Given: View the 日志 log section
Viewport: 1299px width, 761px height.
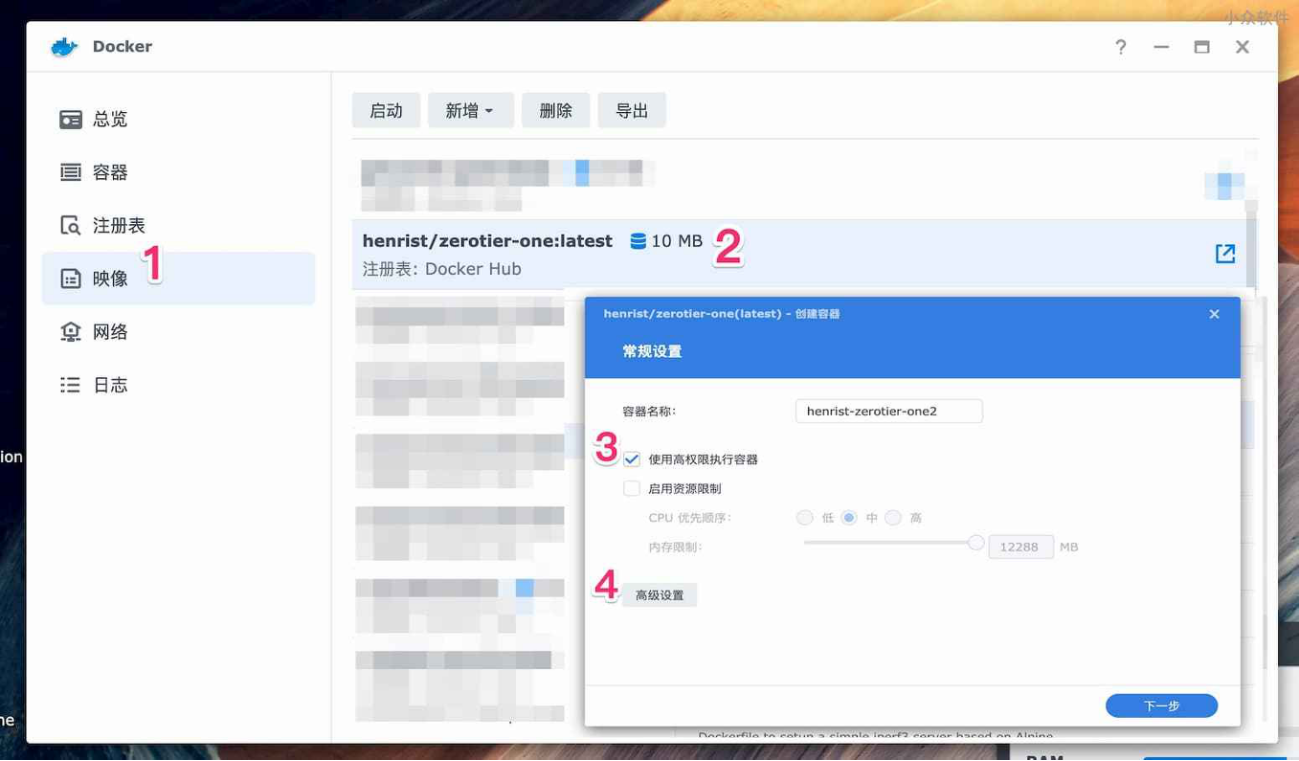Looking at the screenshot, I should click(178, 384).
